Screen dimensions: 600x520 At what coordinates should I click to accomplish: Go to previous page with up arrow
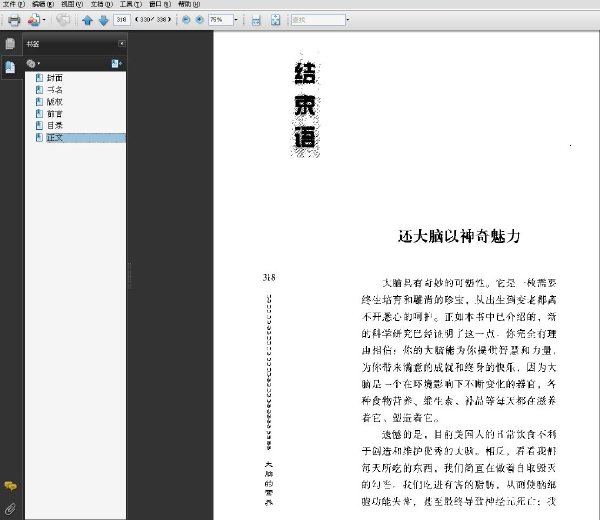(88, 20)
